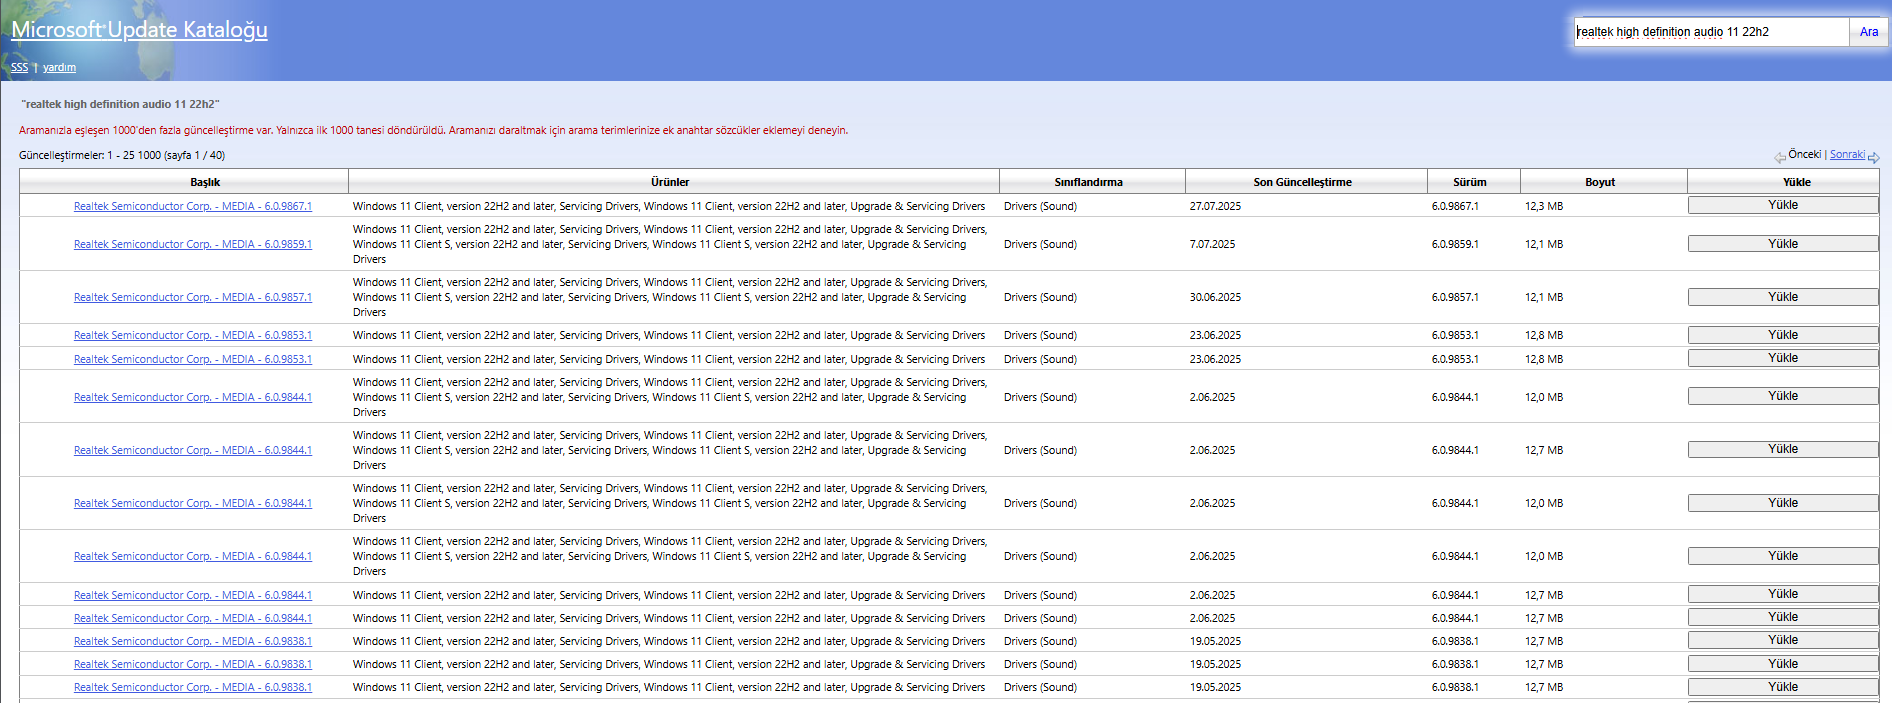Click Drivers (Sound) cell in 7.07.2025 row
This screenshot has width=1892, height=703.
pos(1092,244)
